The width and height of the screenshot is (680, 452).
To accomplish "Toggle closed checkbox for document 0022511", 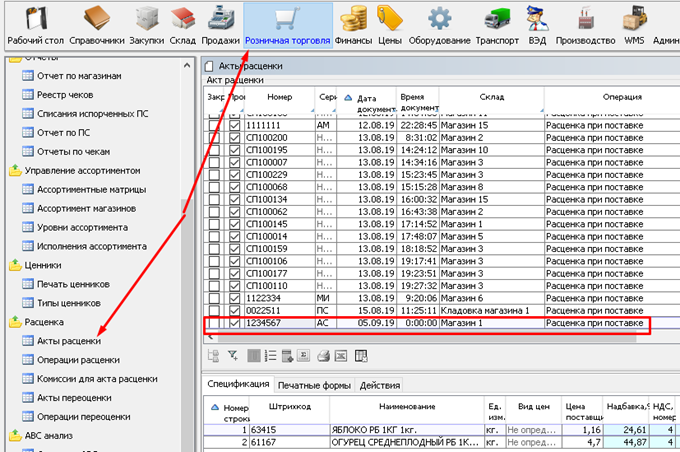I will pos(213,311).
